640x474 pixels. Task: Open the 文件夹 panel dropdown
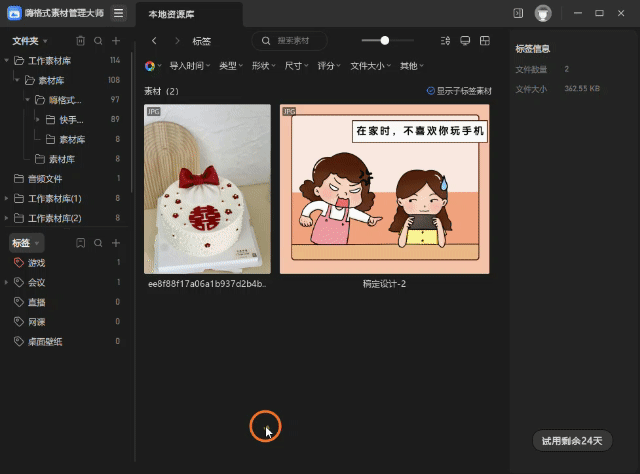pos(30,41)
